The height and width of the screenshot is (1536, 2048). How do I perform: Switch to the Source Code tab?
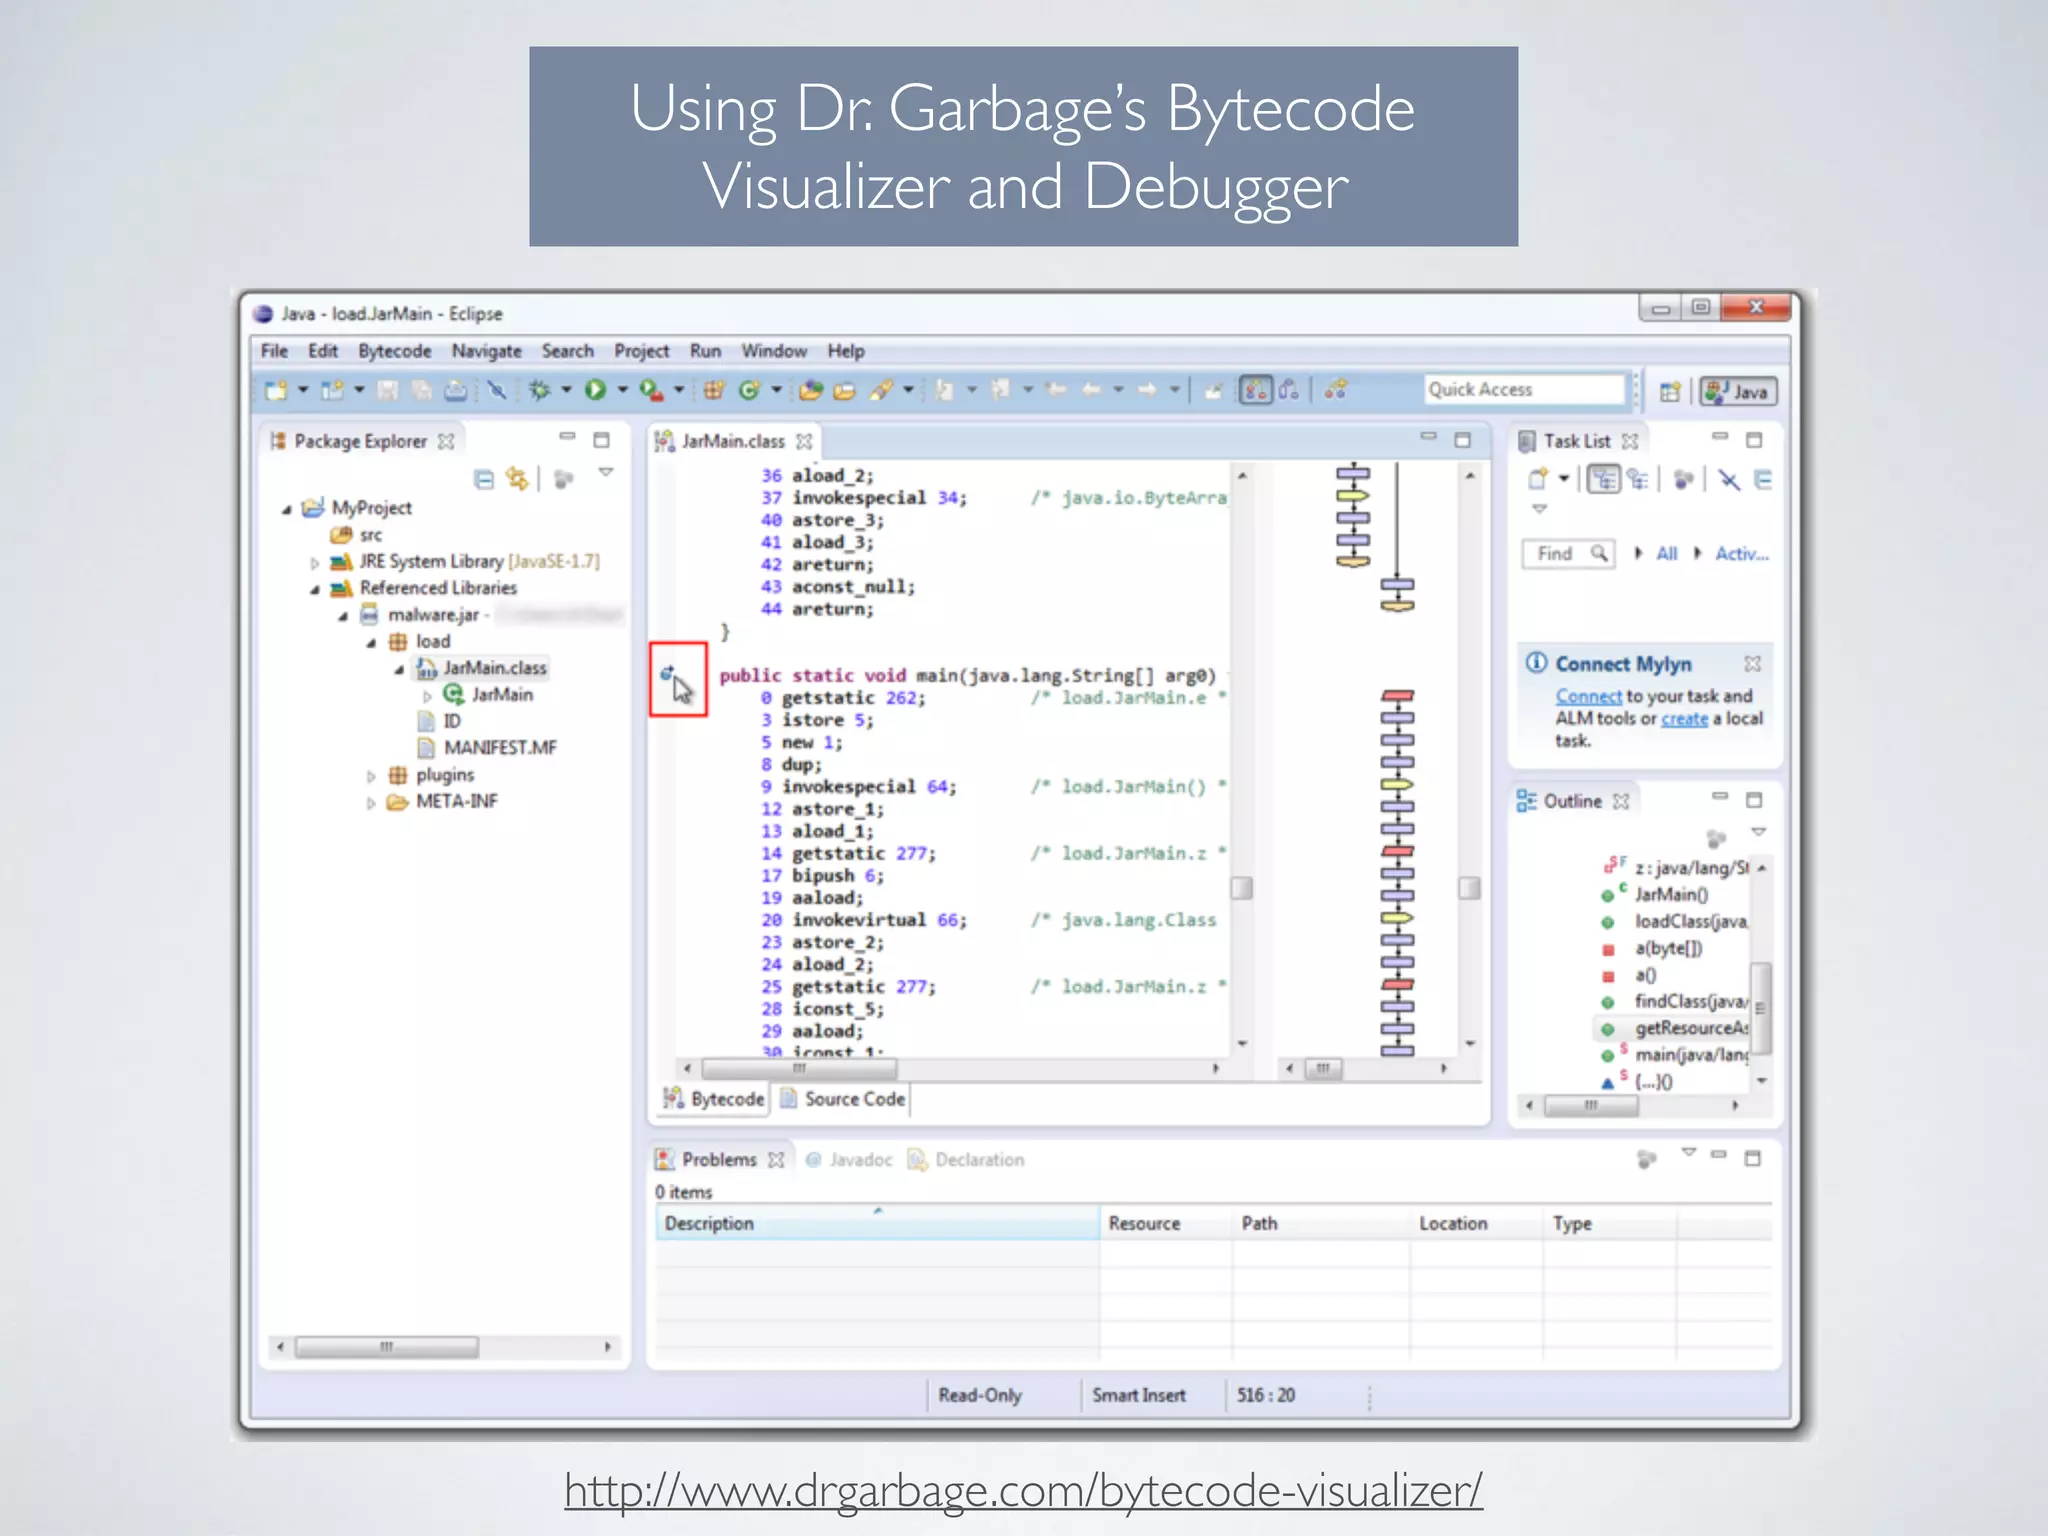(843, 1099)
